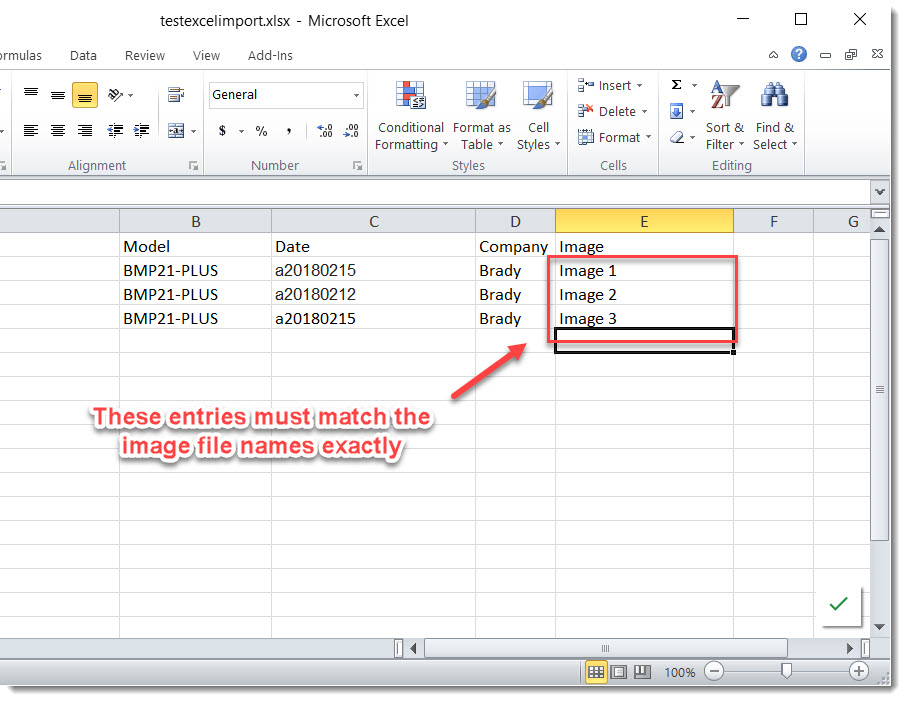This screenshot has height=701, width=906.
Task: Expand the General number format dropdown
Action: click(x=357, y=95)
